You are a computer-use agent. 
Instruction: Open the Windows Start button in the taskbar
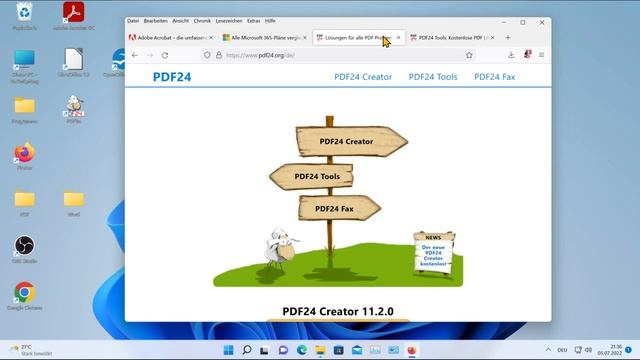[229, 350]
